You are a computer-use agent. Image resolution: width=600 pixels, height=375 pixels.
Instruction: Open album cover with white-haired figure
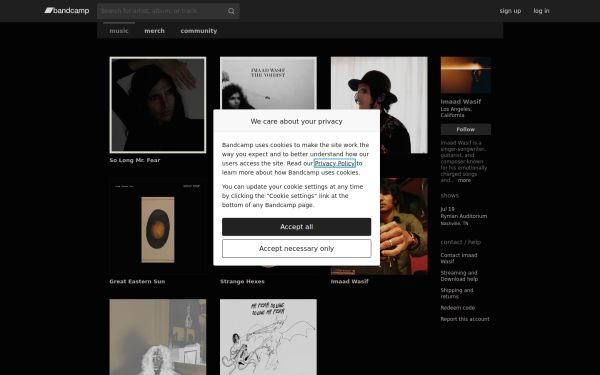pyautogui.click(x=158, y=337)
